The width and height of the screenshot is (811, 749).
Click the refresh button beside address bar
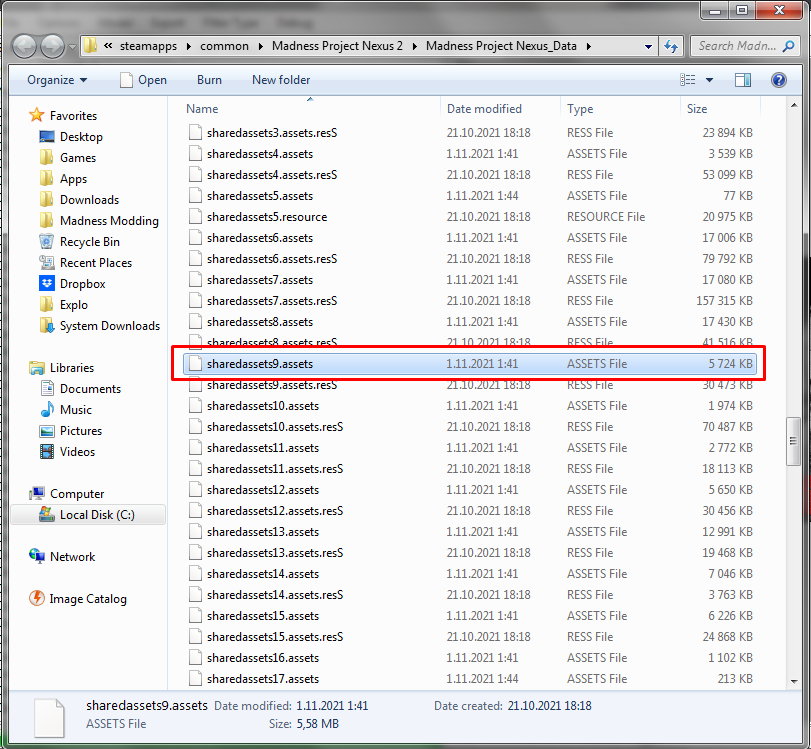pyautogui.click(x=672, y=46)
